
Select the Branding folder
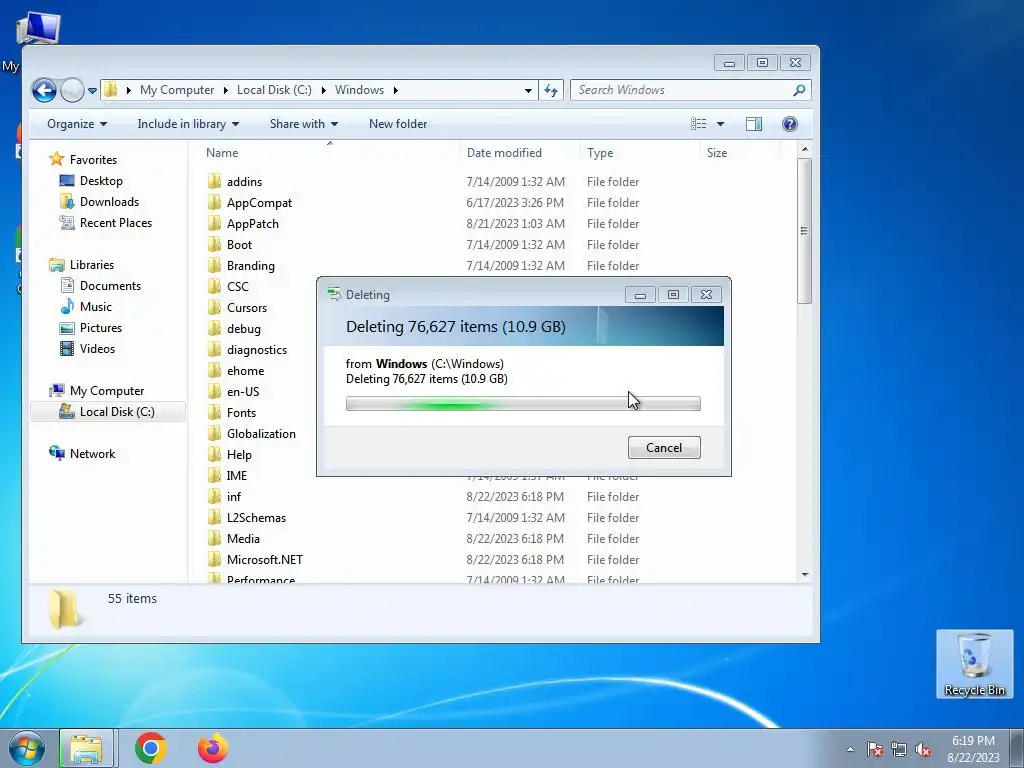250,266
